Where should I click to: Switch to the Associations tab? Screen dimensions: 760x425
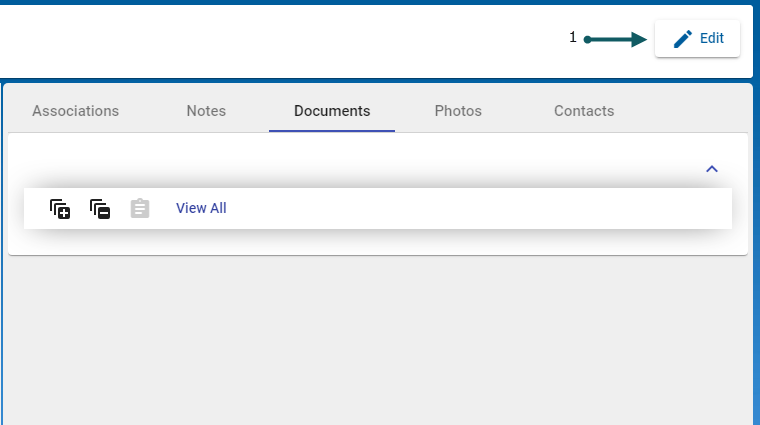[x=75, y=111]
